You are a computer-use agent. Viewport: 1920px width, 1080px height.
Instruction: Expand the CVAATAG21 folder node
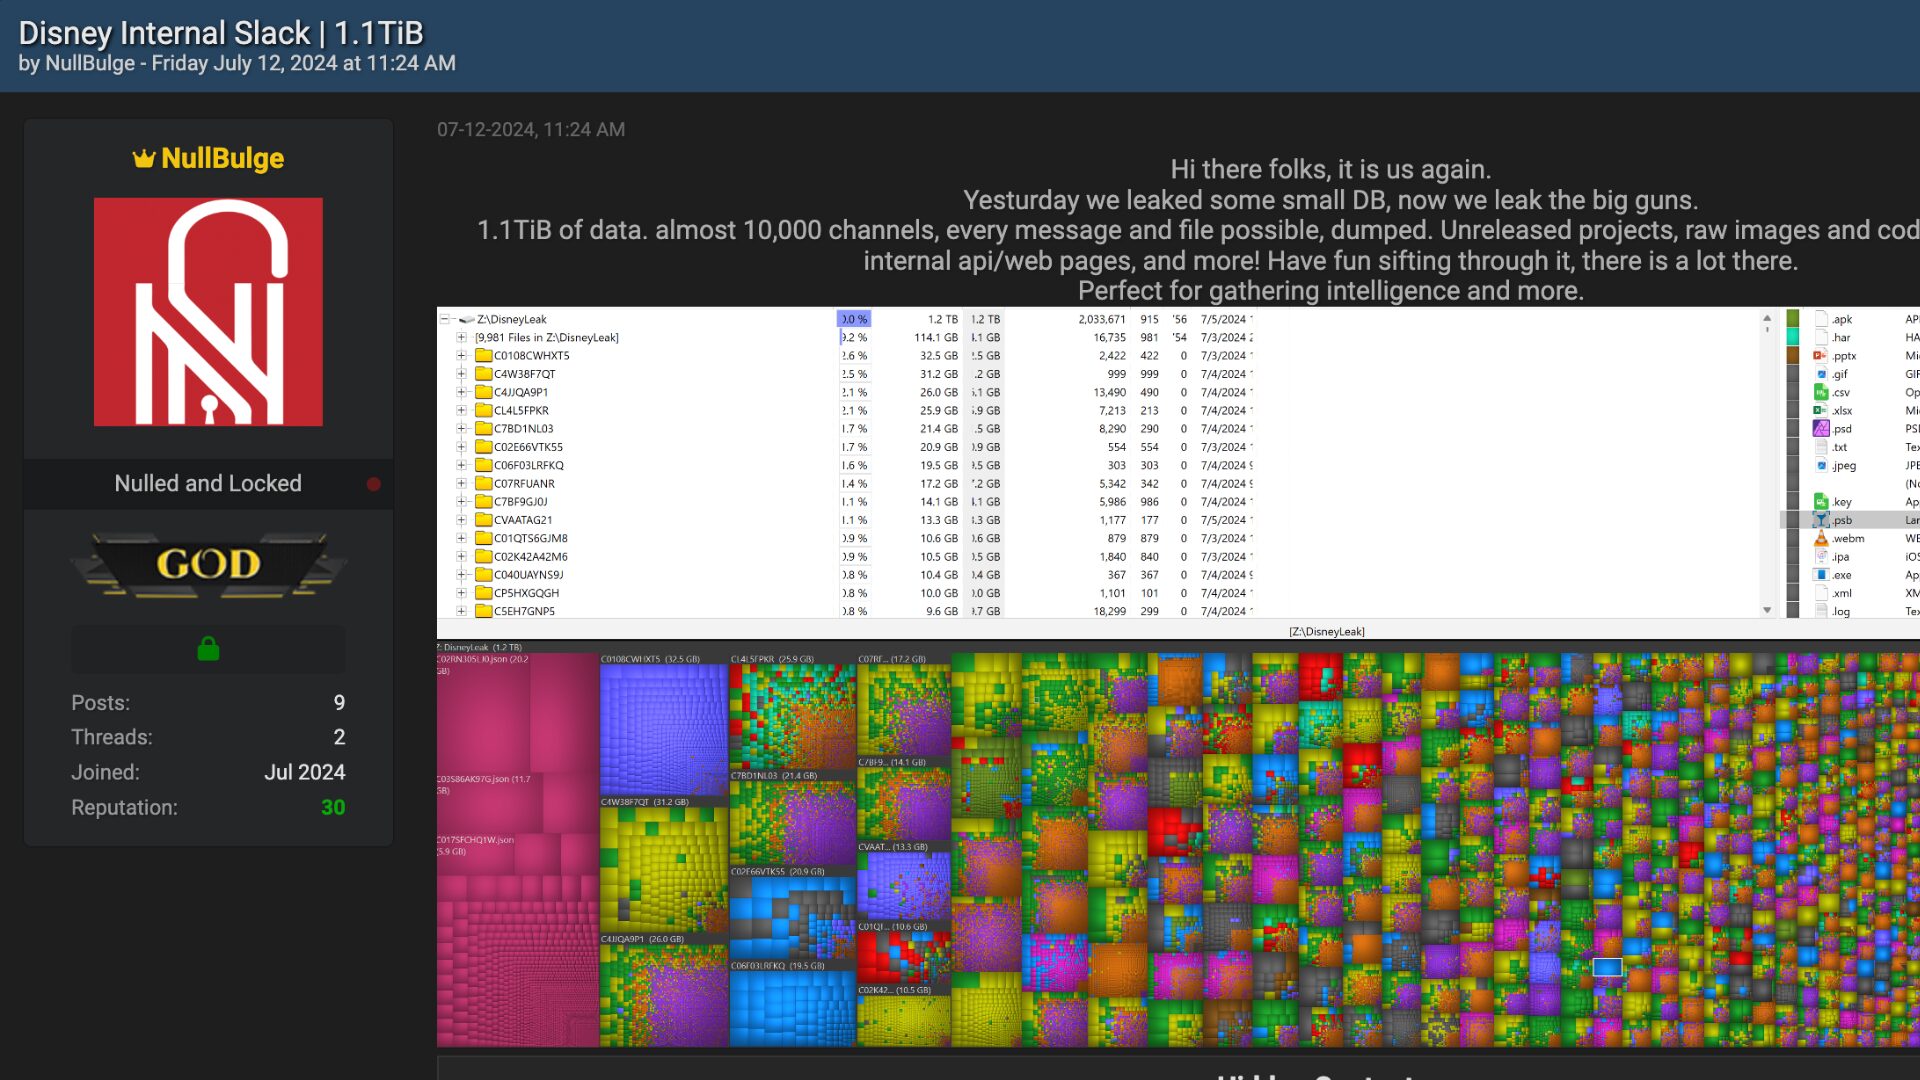coord(461,520)
